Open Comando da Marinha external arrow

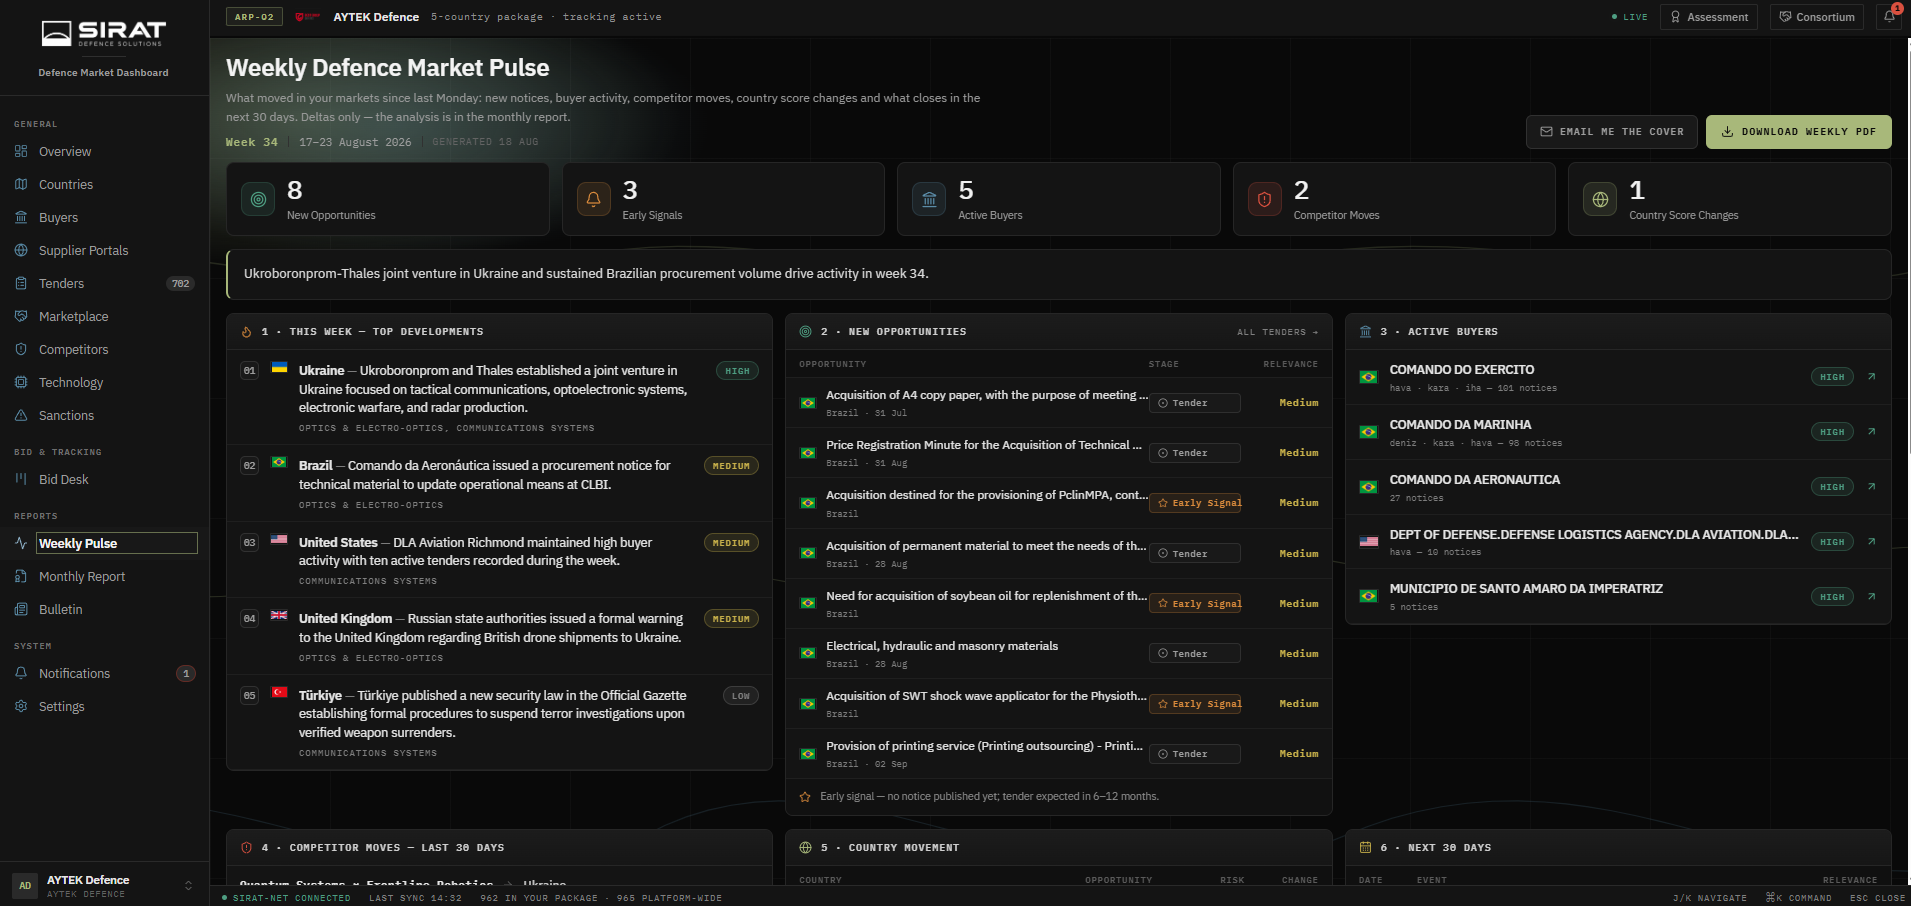1871,432
